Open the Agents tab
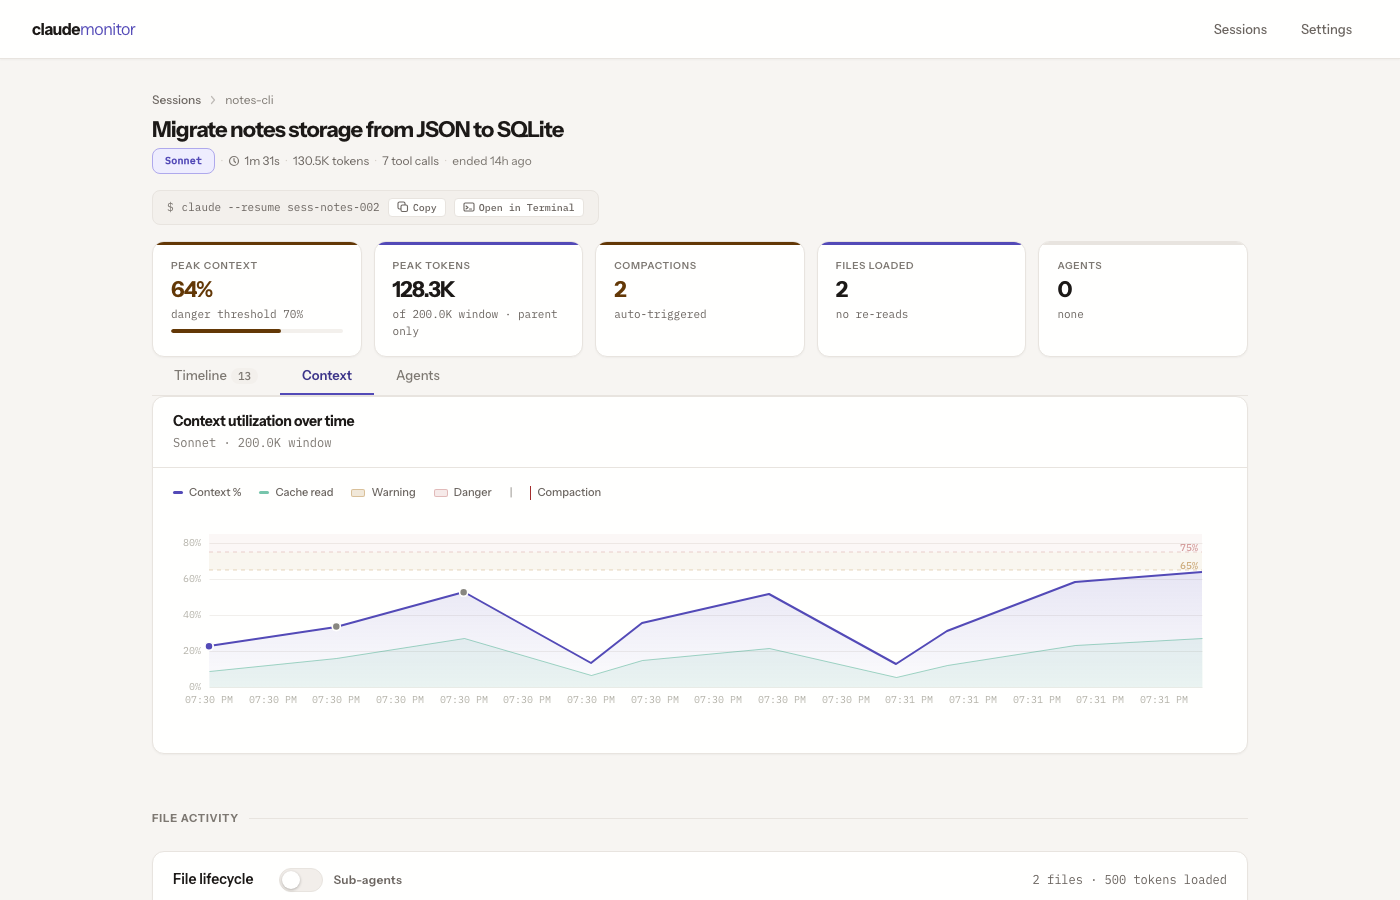 coord(418,375)
